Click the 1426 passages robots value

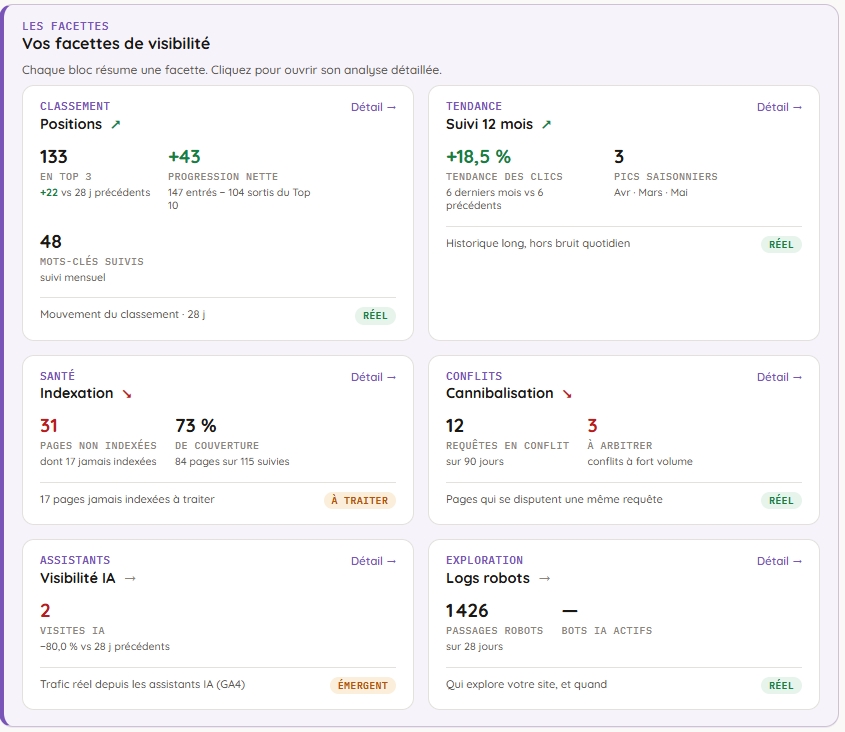[x=467, y=611]
